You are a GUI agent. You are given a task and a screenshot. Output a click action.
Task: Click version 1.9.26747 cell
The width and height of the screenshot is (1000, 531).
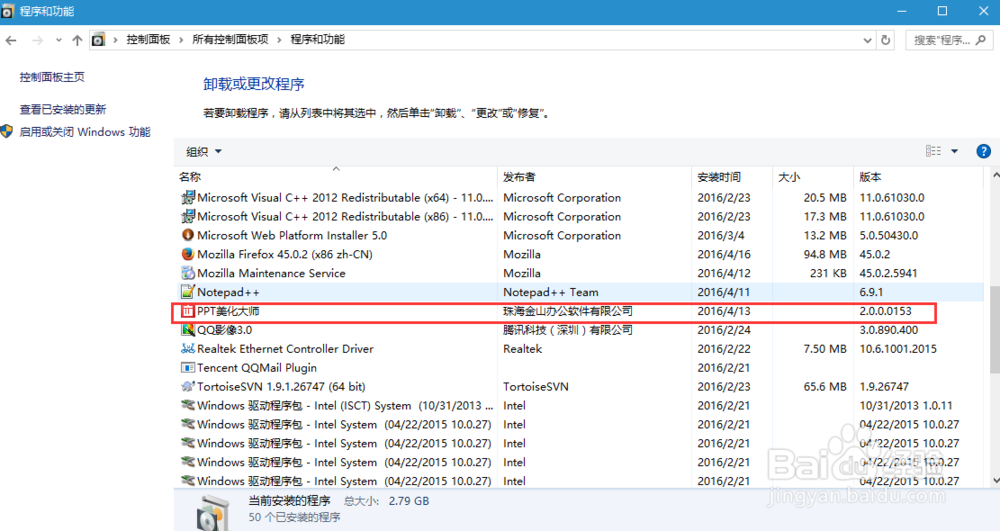tap(884, 386)
